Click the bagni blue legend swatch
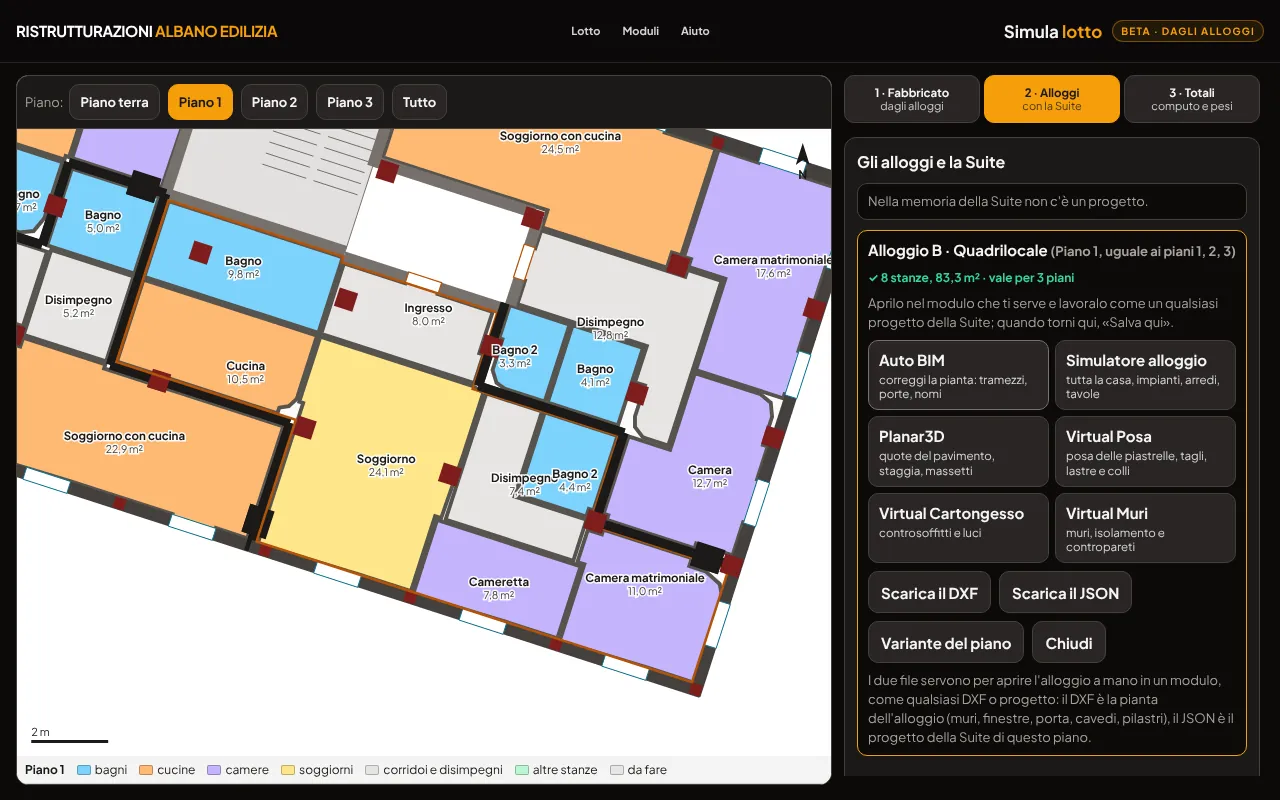This screenshot has width=1280, height=800. [84, 770]
